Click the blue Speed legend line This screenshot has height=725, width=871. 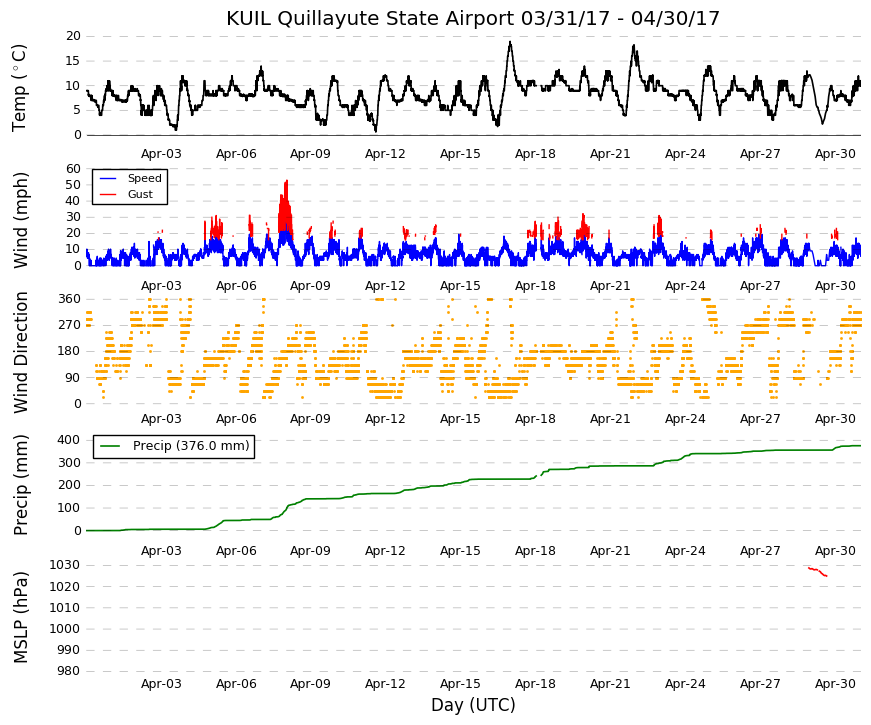(x=107, y=178)
